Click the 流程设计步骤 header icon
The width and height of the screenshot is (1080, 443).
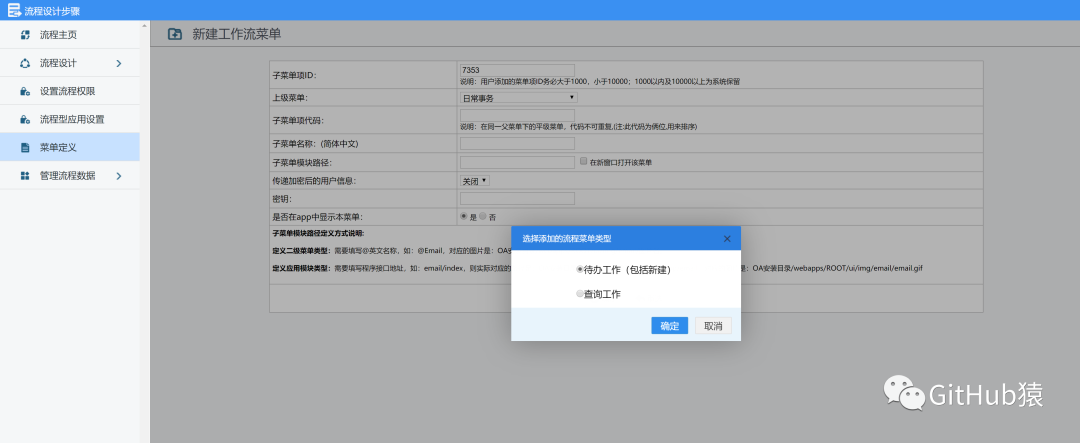click(x=14, y=10)
